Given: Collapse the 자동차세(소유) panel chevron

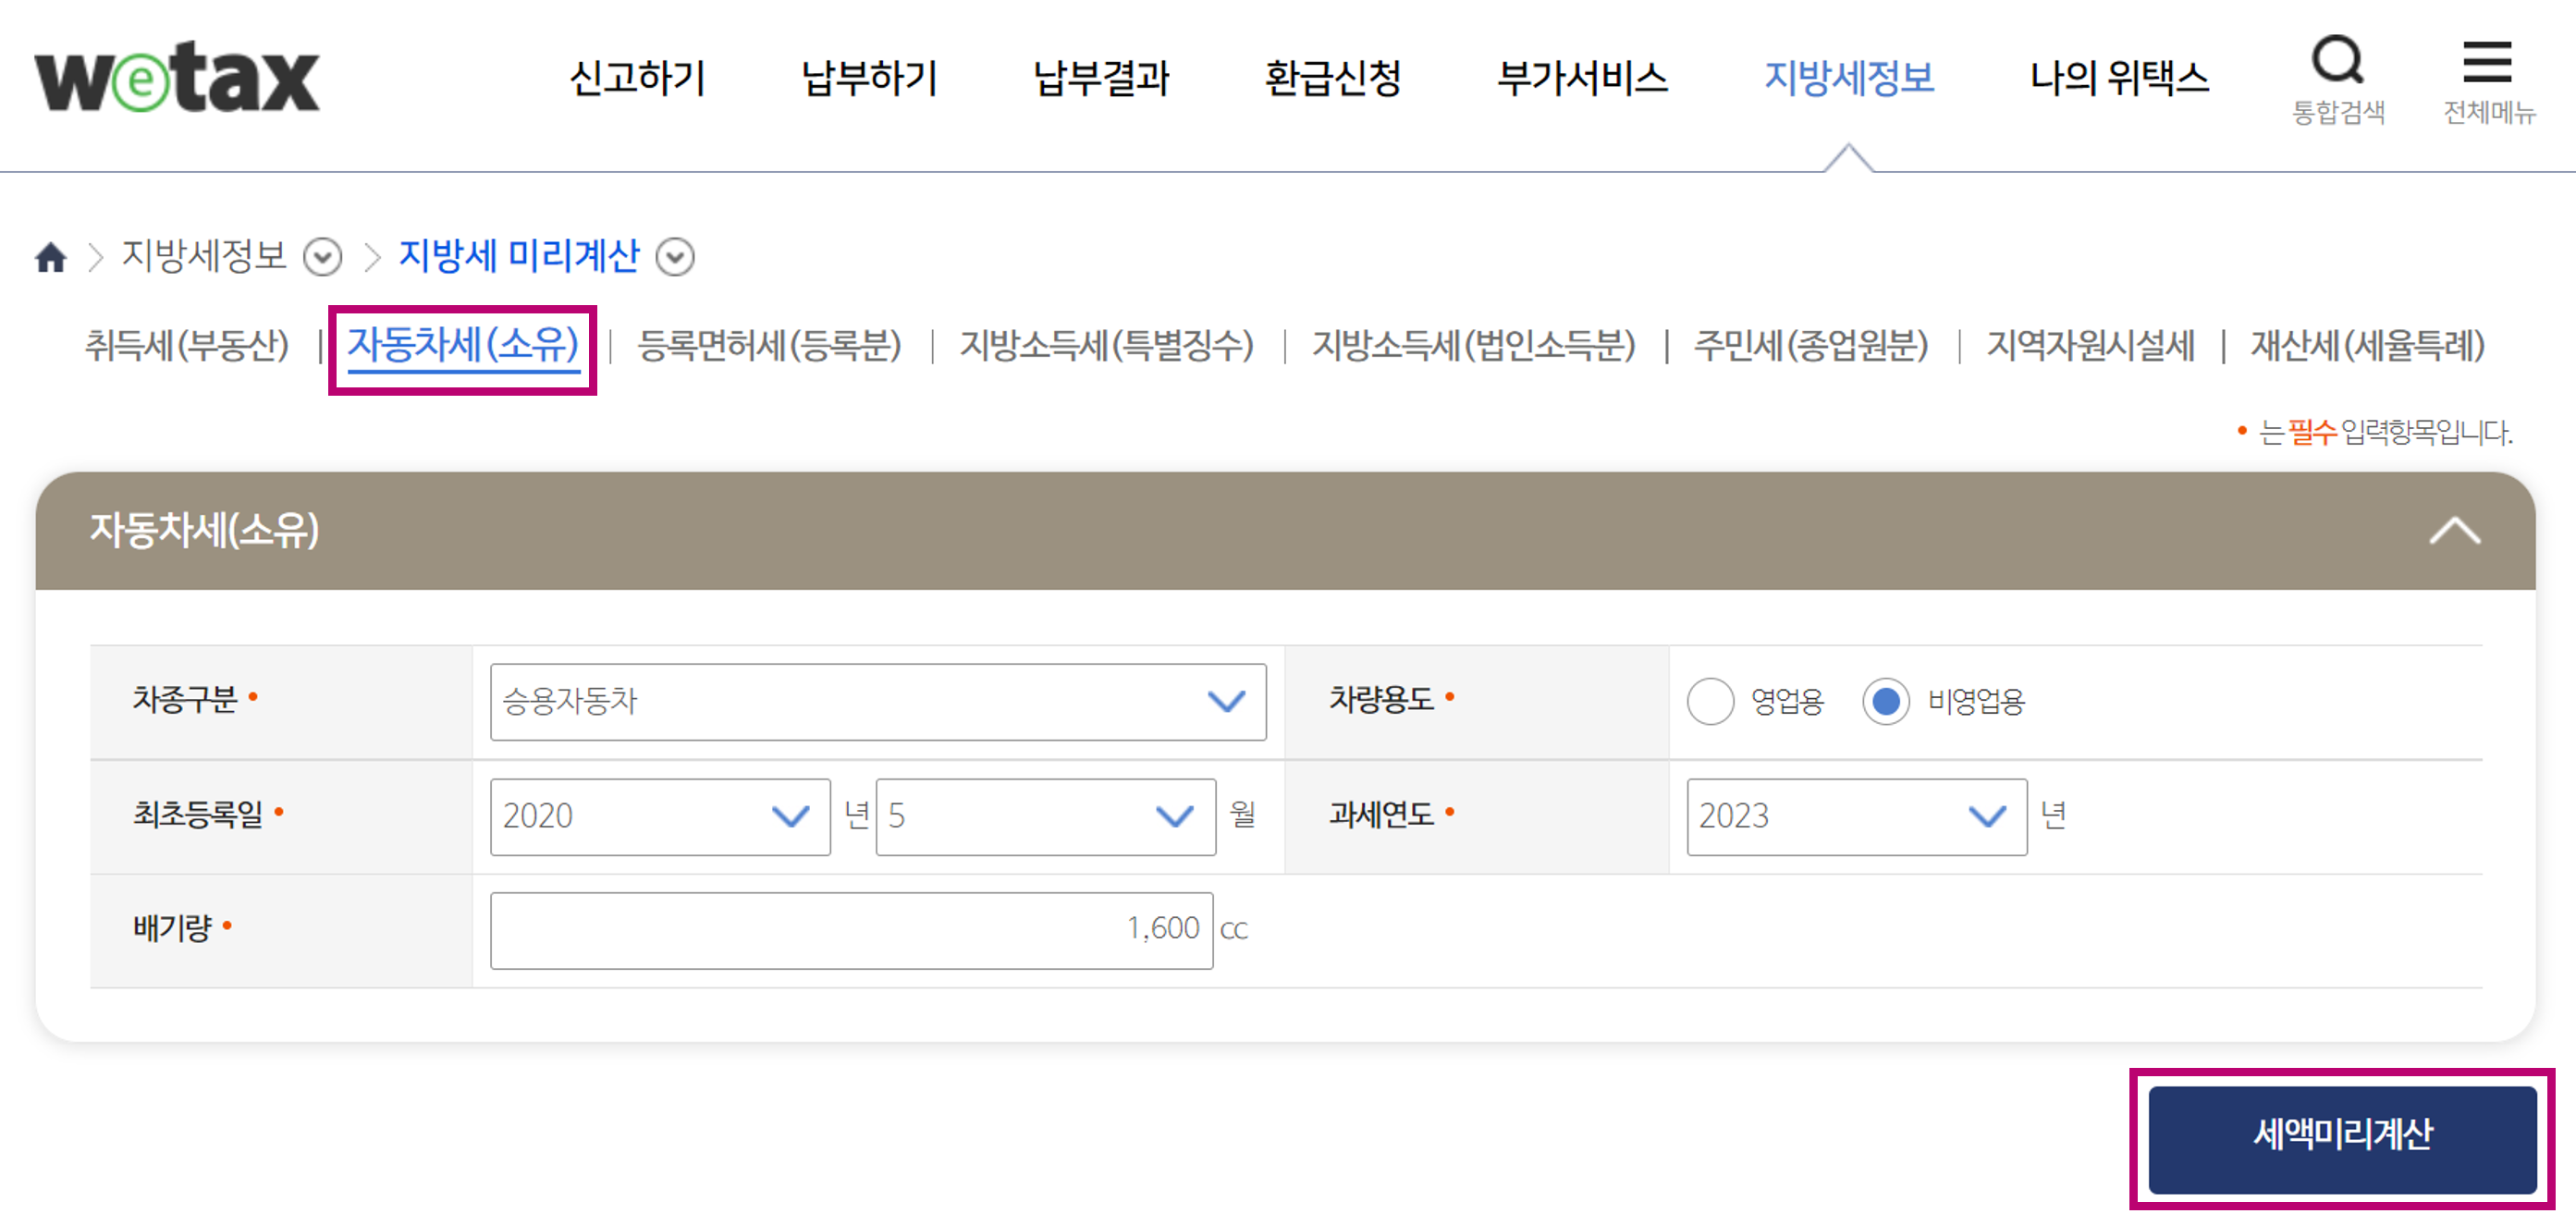Looking at the screenshot, I should [x=2454, y=531].
